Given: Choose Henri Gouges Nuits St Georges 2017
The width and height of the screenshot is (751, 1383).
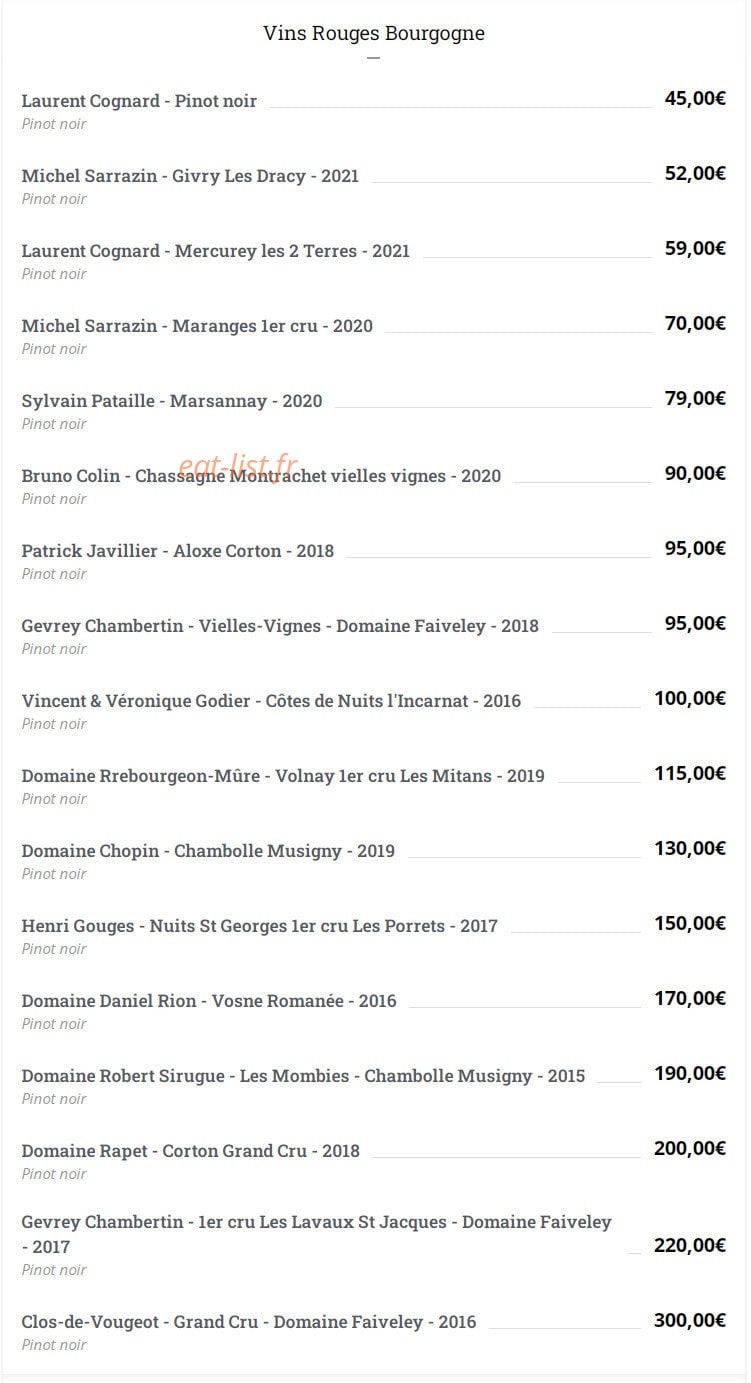Looking at the screenshot, I should pyautogui.click(x=259, y=926).
